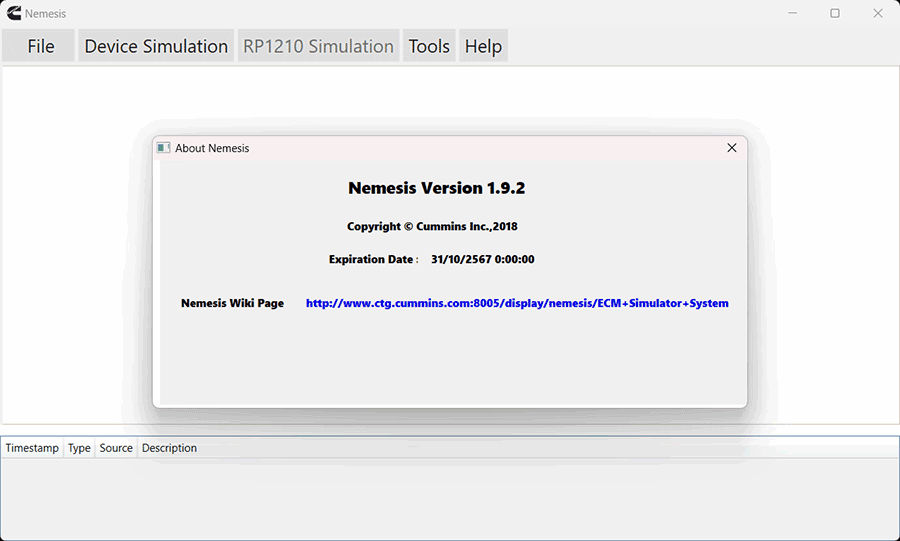
Task: Open the Device Simulation menu
Action: point(156,46)
